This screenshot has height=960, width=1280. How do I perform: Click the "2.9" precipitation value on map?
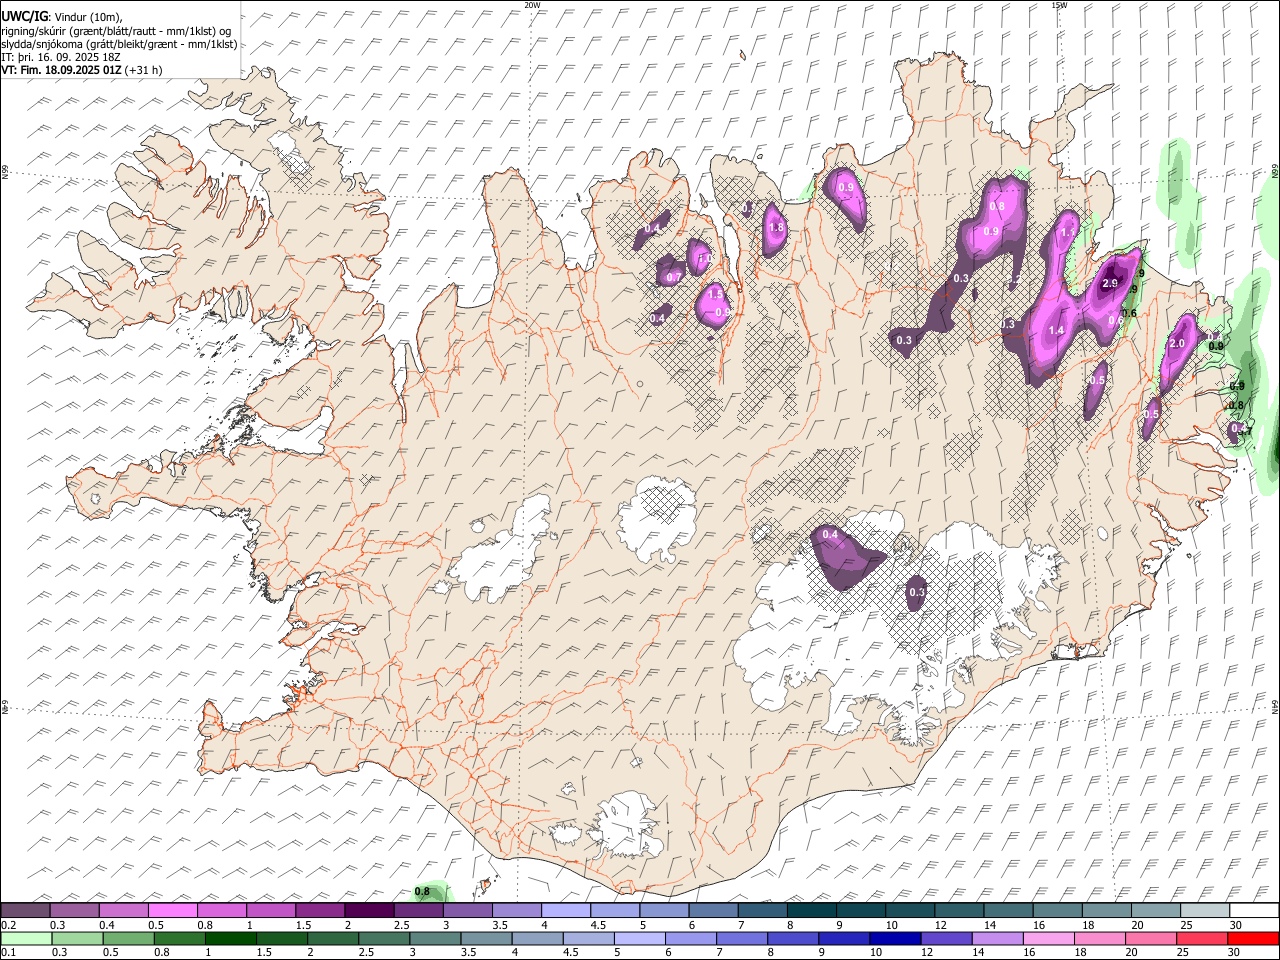point(1109,284)
